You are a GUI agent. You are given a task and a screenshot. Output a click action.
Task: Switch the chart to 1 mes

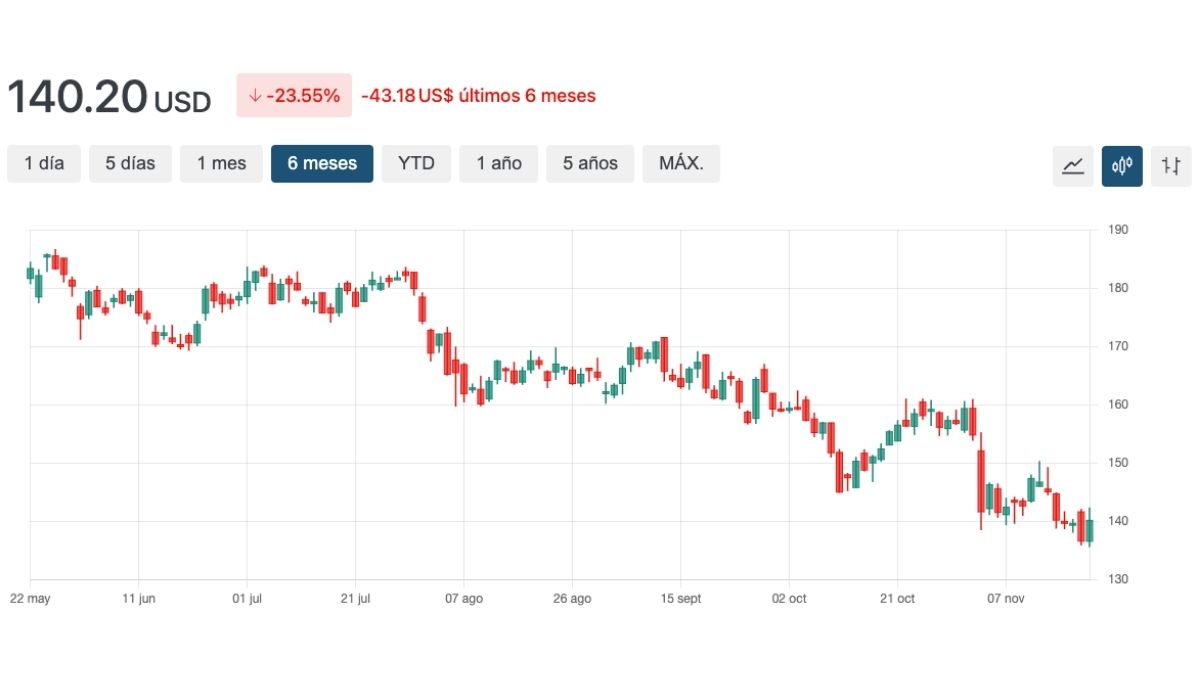pos(221,164)
